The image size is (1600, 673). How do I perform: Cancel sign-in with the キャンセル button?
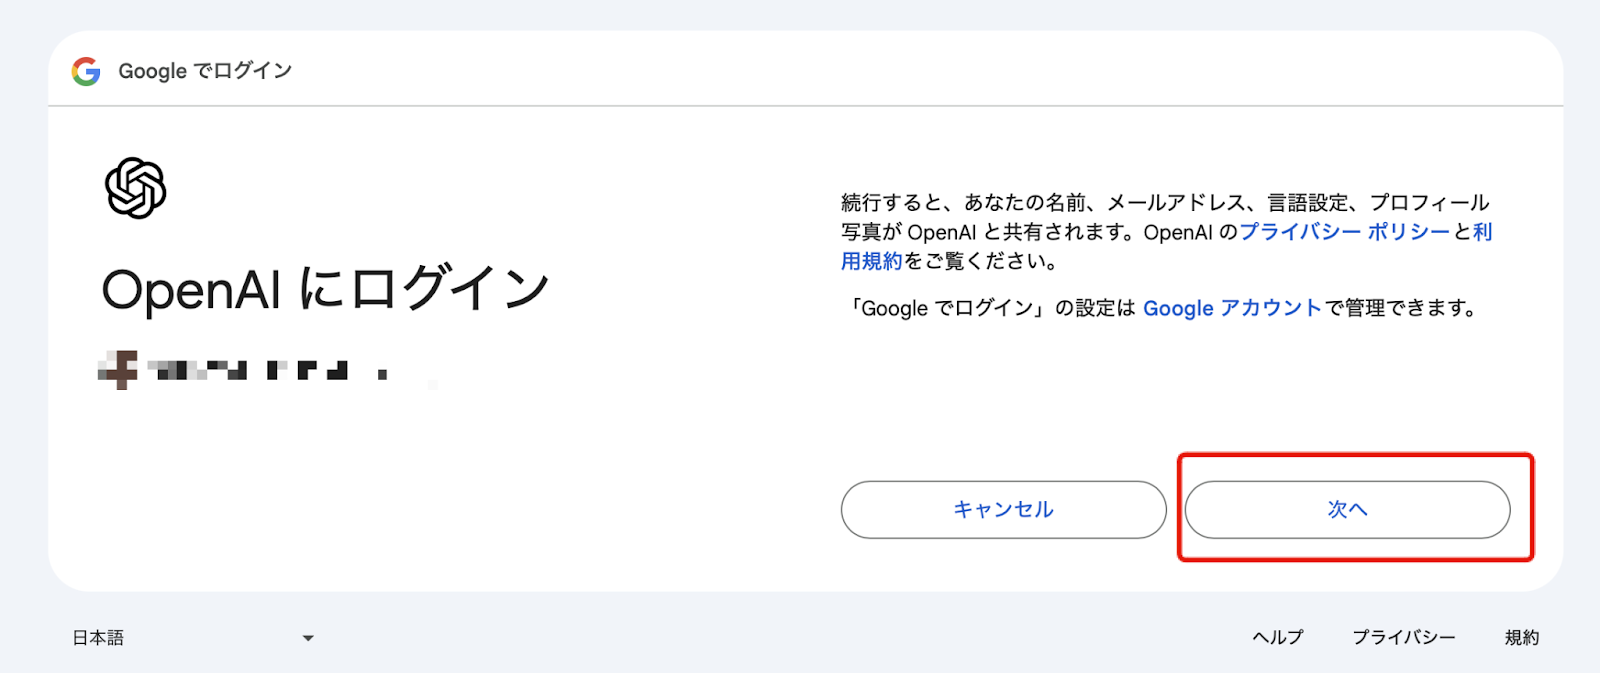1003,510
